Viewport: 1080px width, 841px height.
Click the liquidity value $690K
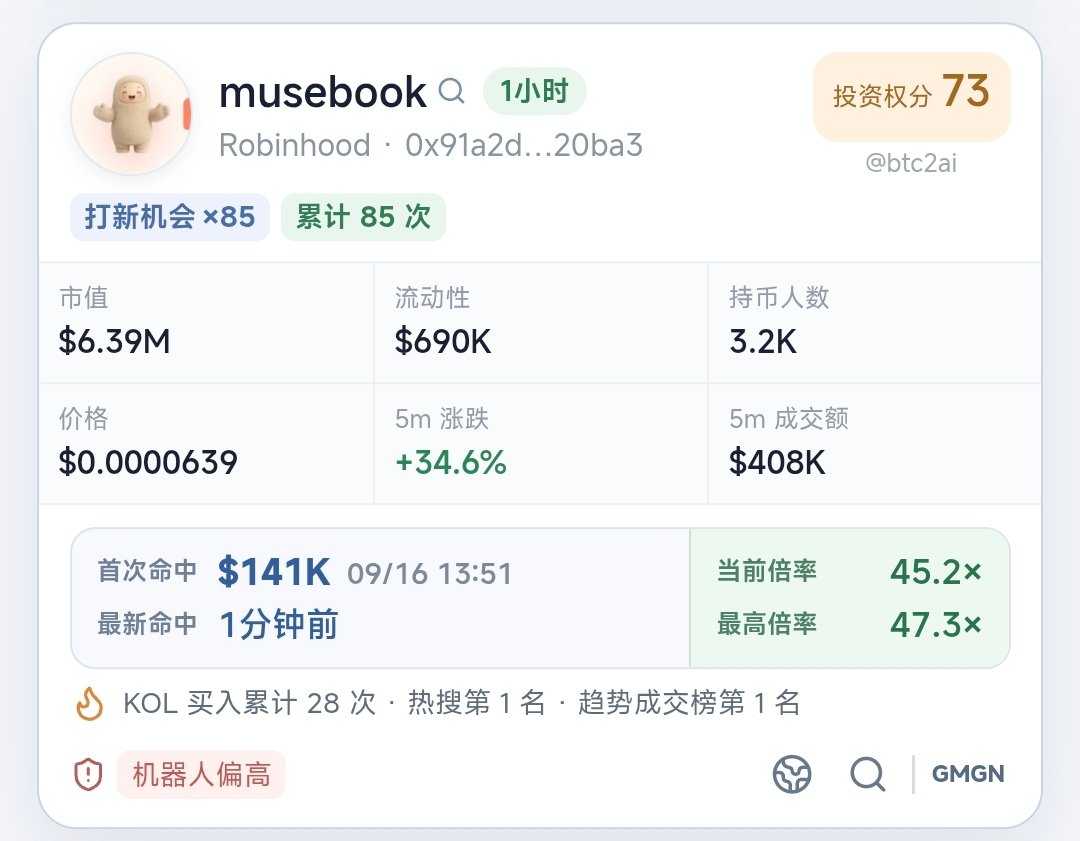(443, 341)
